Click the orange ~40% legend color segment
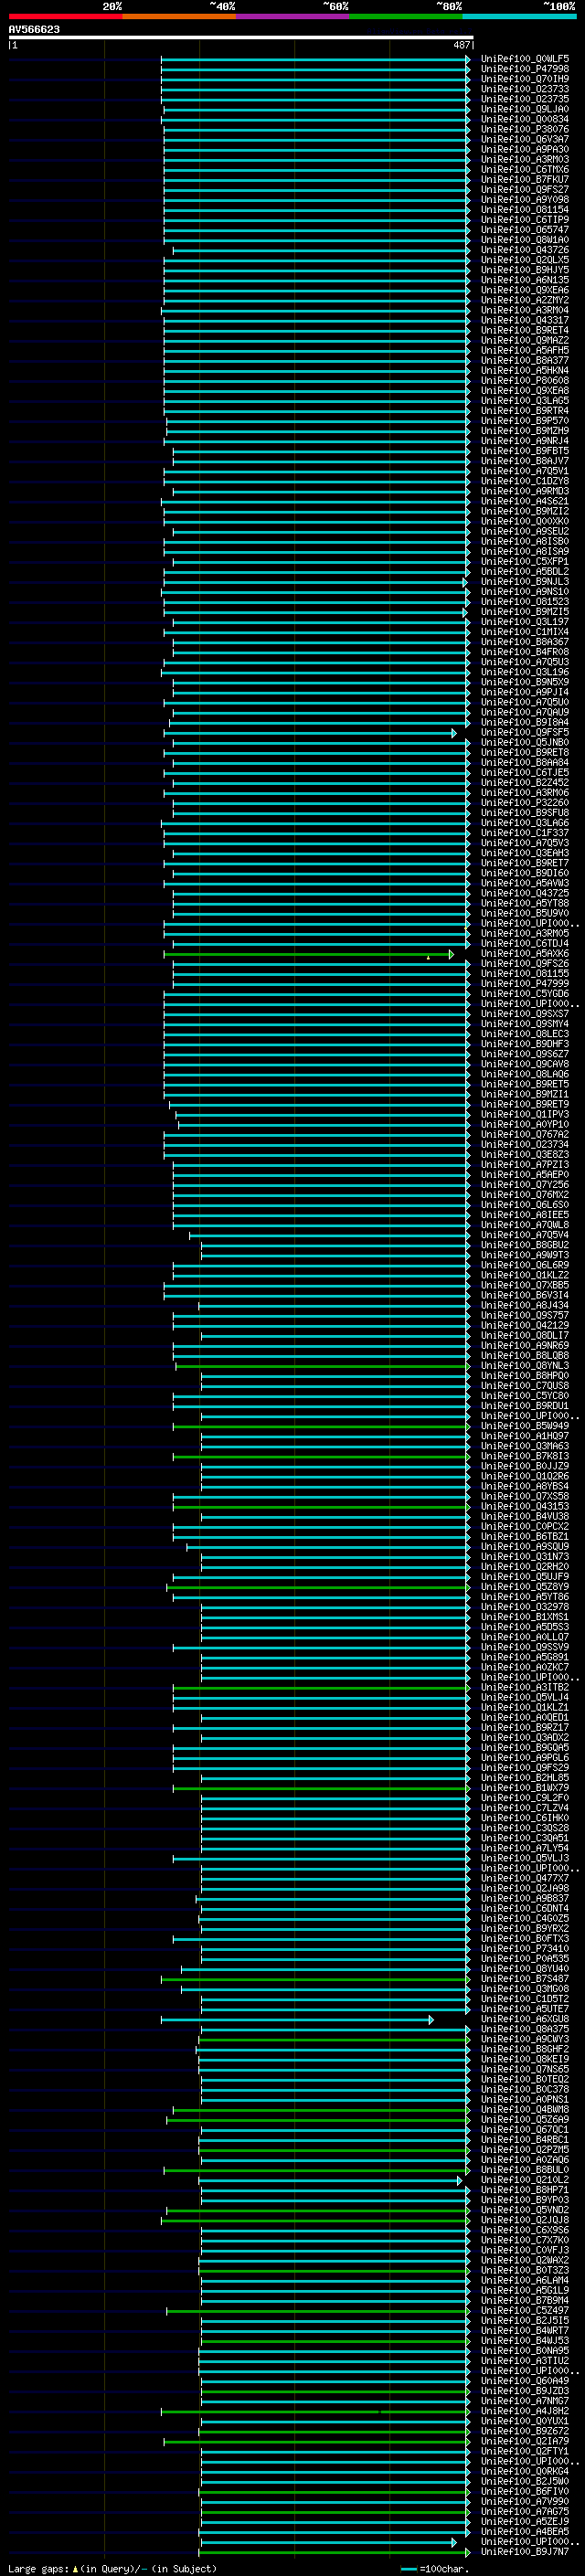This screenshot has width=585, height=2576. (179, 16)
